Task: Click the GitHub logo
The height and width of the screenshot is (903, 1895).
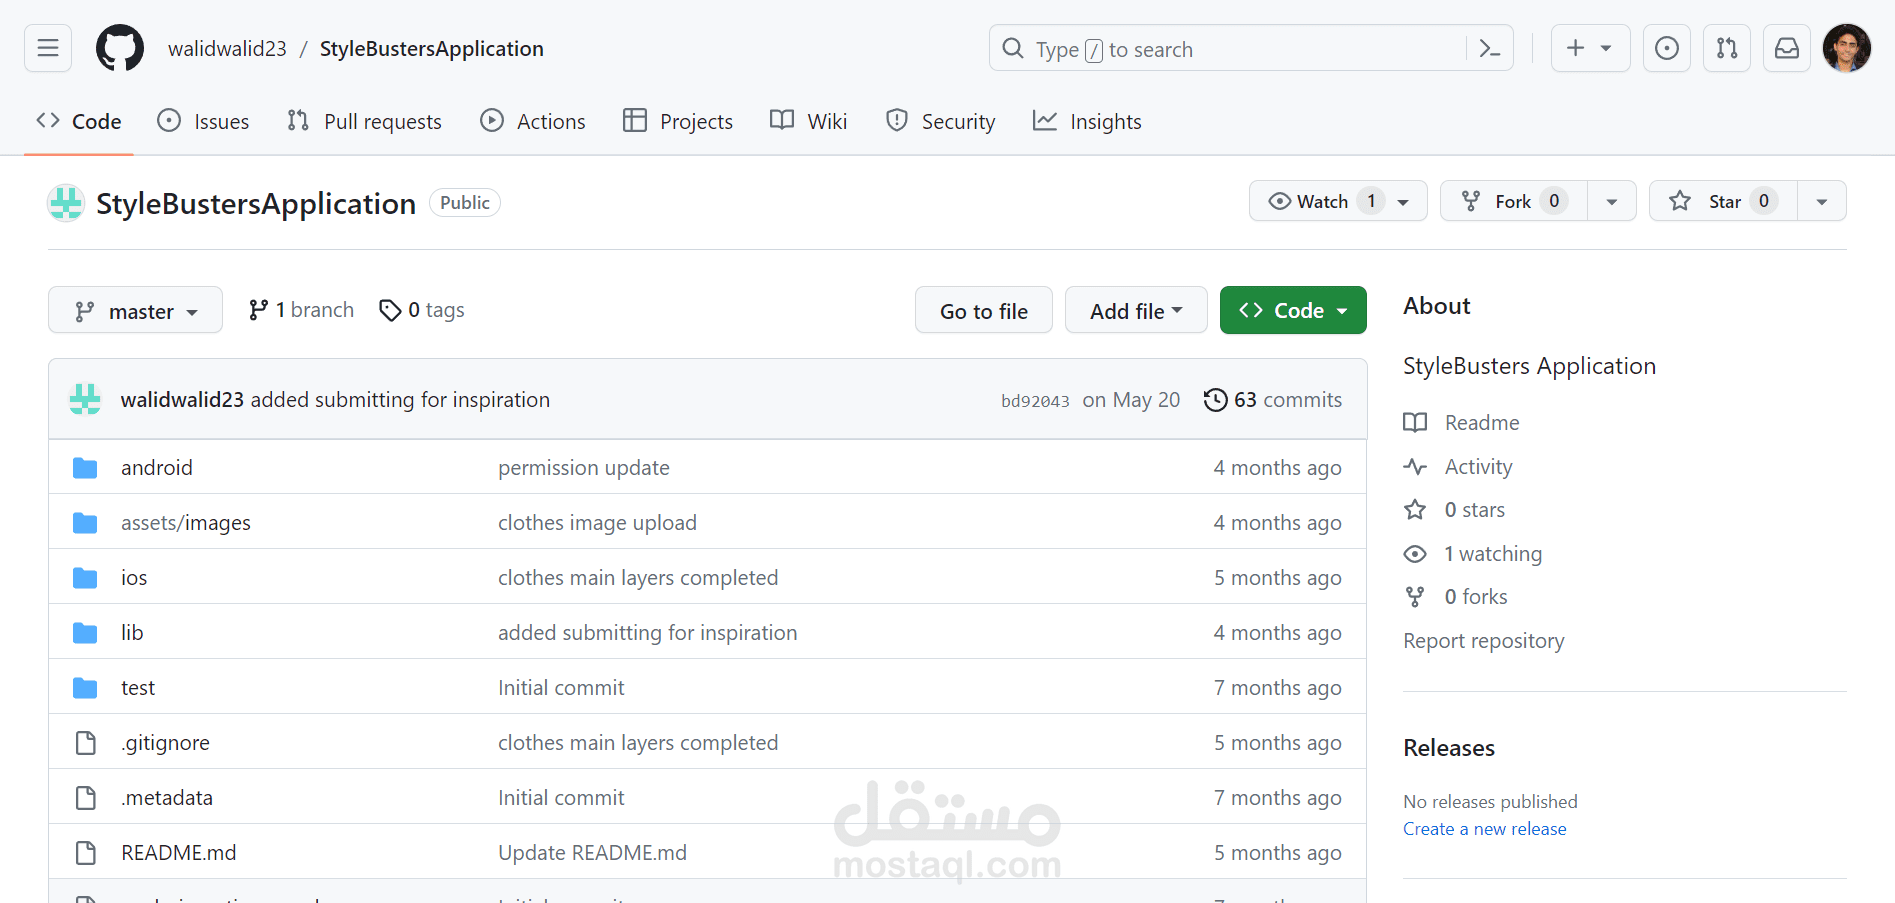Action: [120, 48]
